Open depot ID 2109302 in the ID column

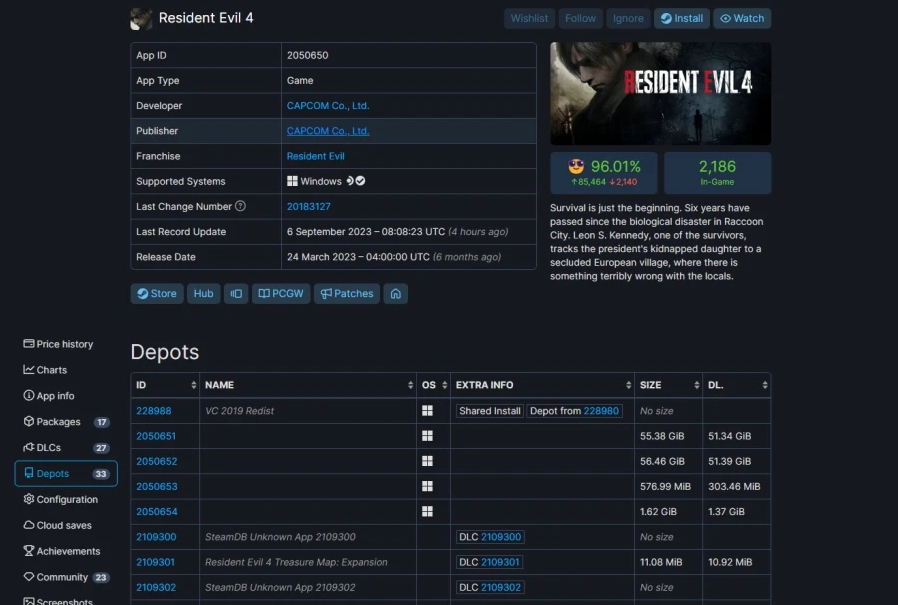coord(156,587)
